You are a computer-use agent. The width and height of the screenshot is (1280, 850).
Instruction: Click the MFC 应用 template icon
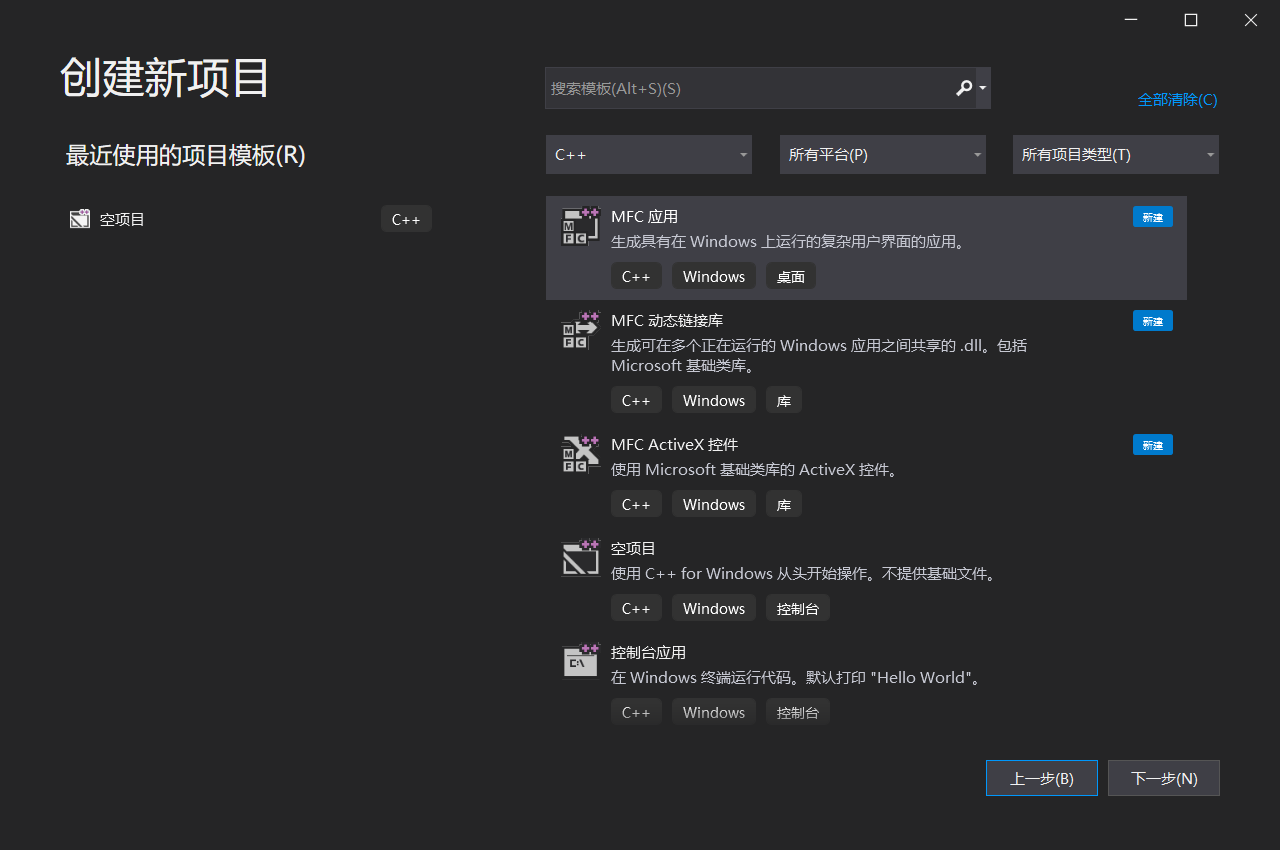tap(580, 224)
